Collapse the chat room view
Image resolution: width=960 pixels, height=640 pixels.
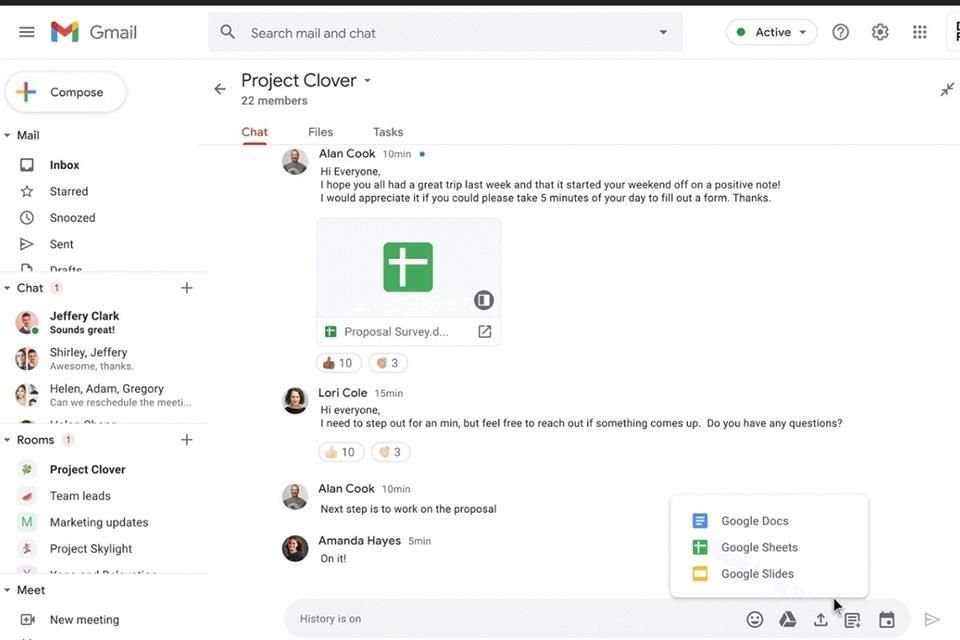(946, 90)
